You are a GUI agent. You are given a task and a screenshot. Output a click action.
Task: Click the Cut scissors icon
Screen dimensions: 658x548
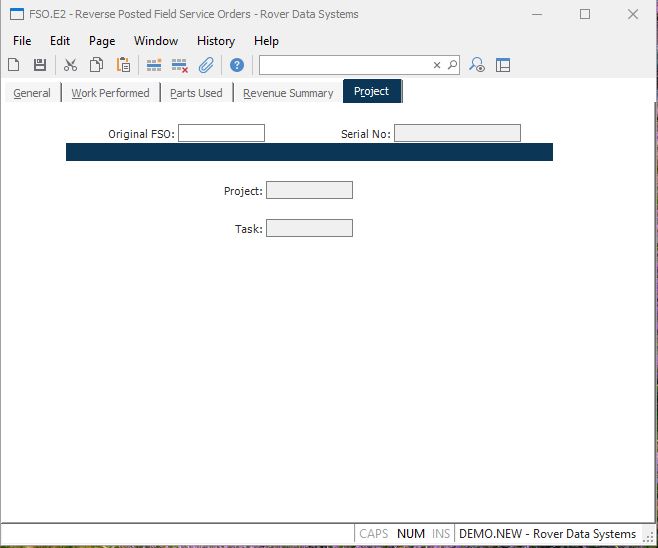tap(70, 65)
